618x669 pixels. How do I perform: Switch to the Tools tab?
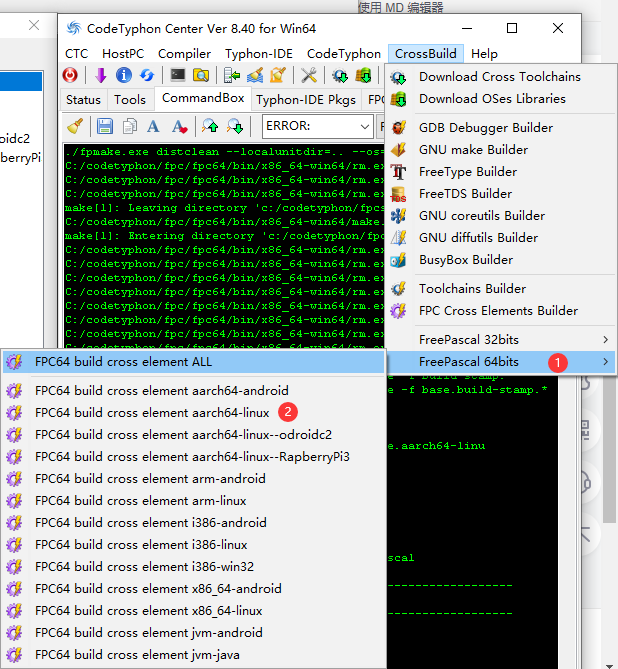click(130, 100)
